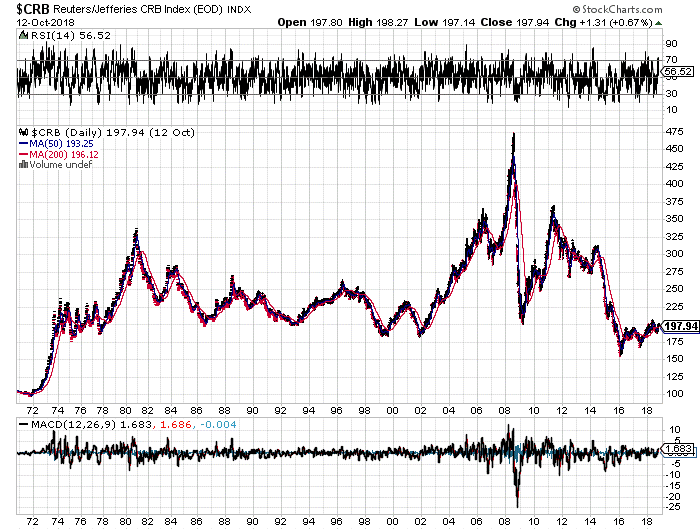Screen dimensions: 700x530
Task: Click the $CRB ticker symbol title
Action: point(33,9)
